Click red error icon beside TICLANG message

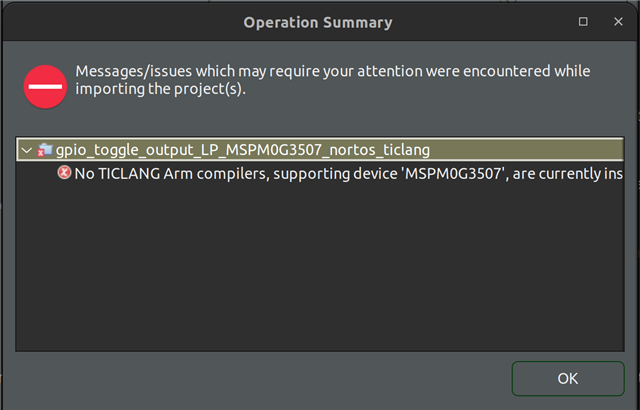point(64,173)
